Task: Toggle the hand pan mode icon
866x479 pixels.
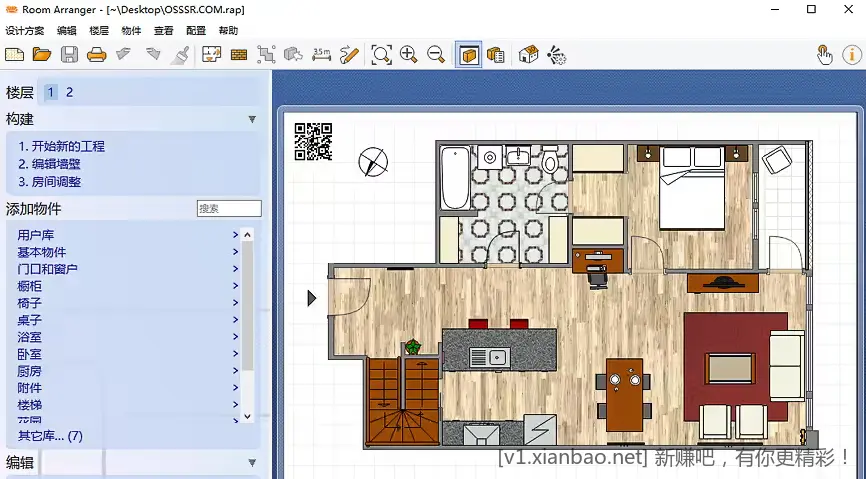Action: (824, 55)
